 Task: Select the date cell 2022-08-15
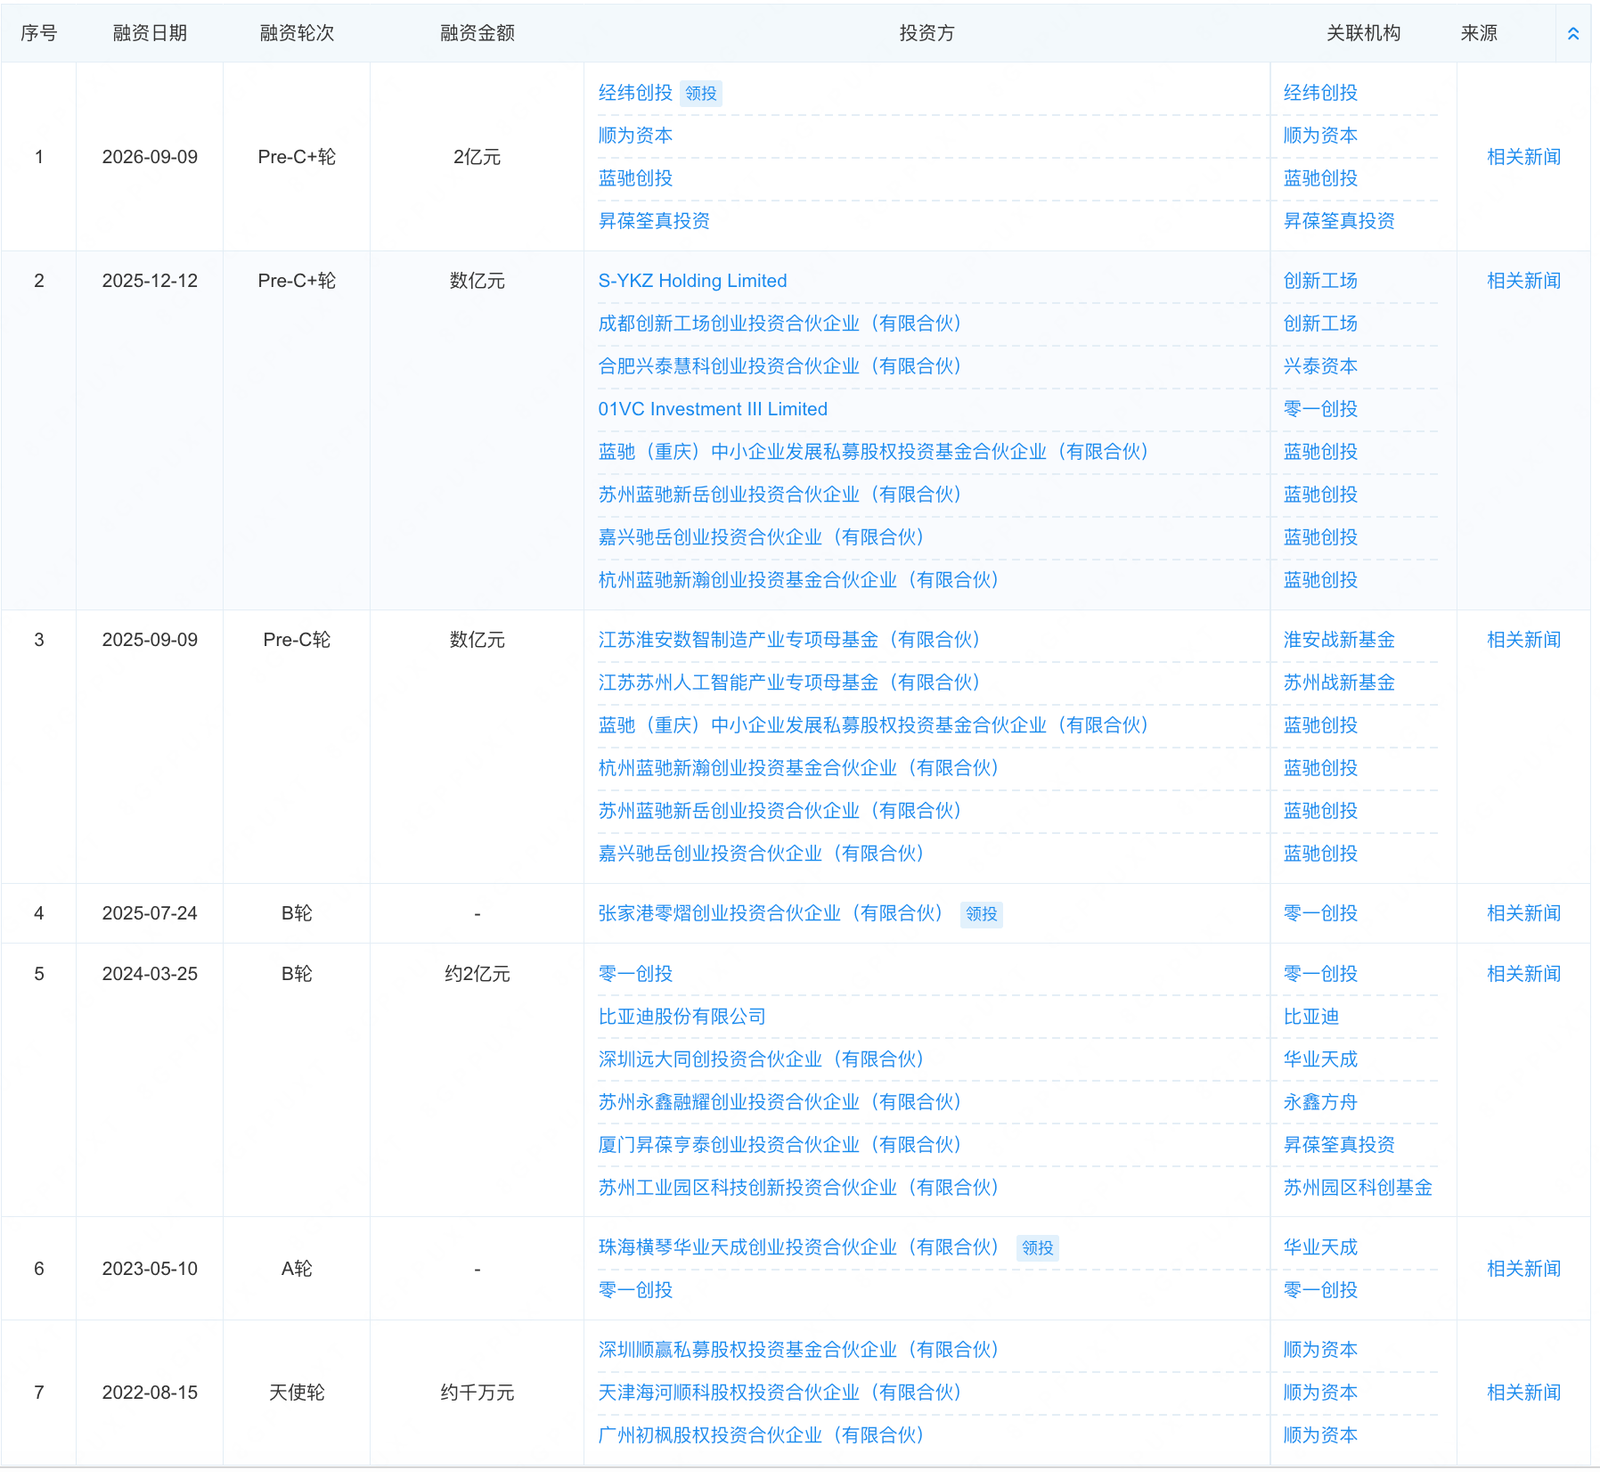click(x=150, y=1393)
